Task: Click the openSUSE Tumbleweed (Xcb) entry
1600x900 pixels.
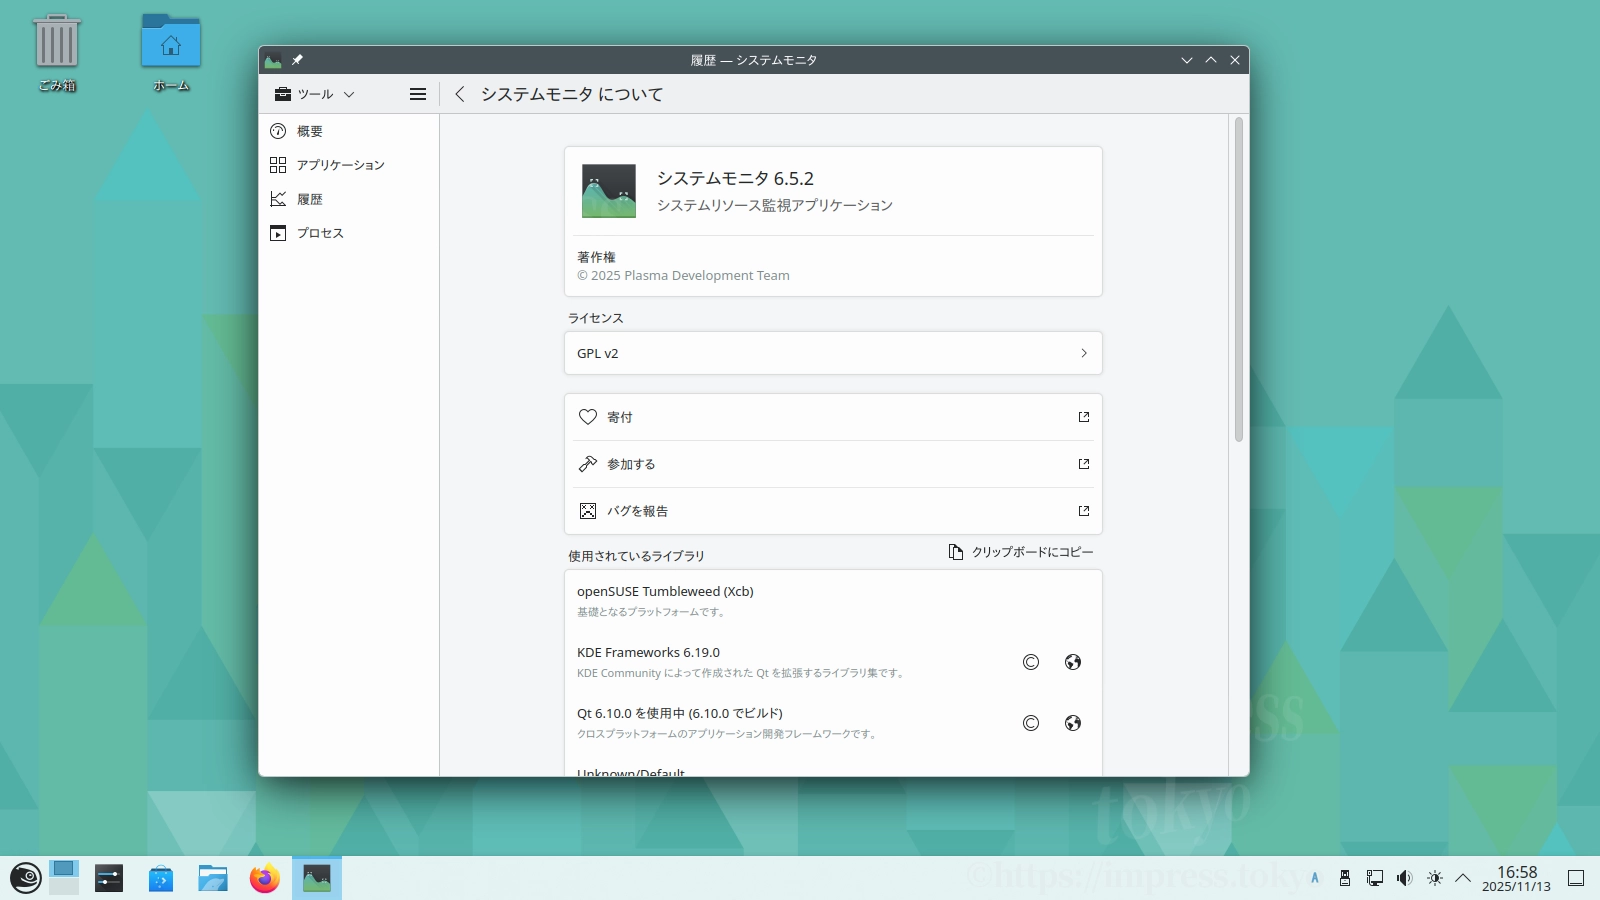Action: [x=833, y=601]
